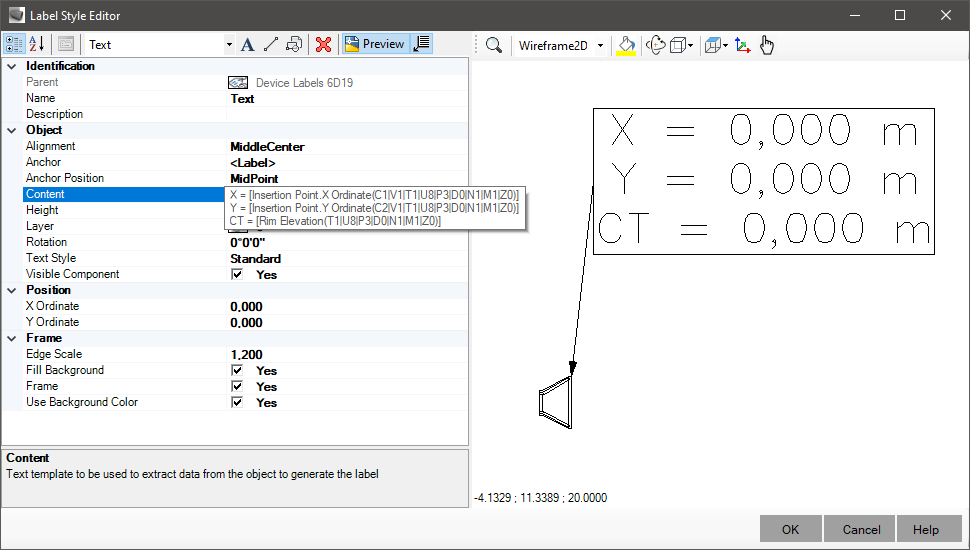Minimize the Label Style Editor window

(855, 15)
